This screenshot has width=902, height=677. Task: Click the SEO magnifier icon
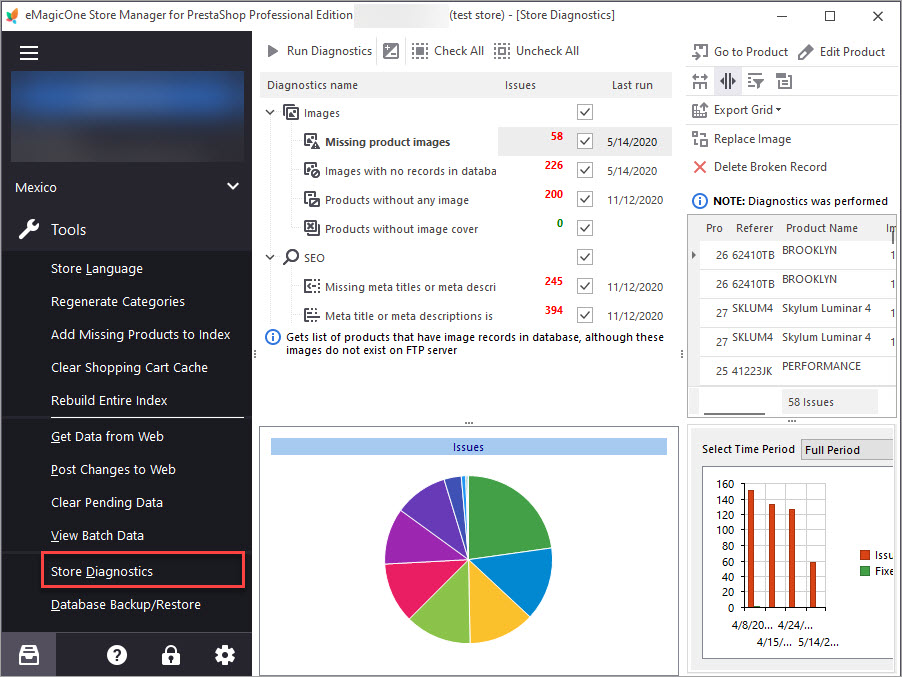point(291,257)
